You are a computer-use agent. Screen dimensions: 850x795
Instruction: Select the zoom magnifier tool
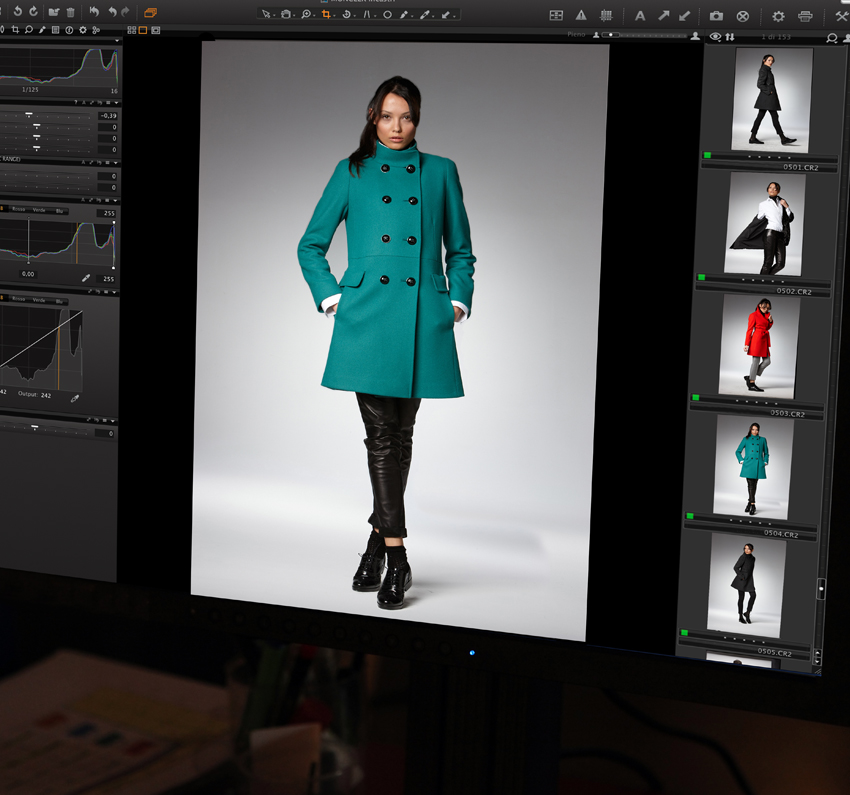click(x=306, y=14)
